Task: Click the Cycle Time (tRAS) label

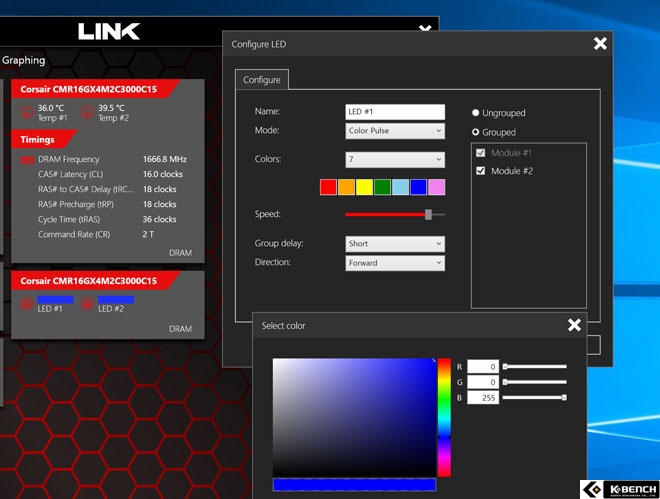Action: click(69, 219)
